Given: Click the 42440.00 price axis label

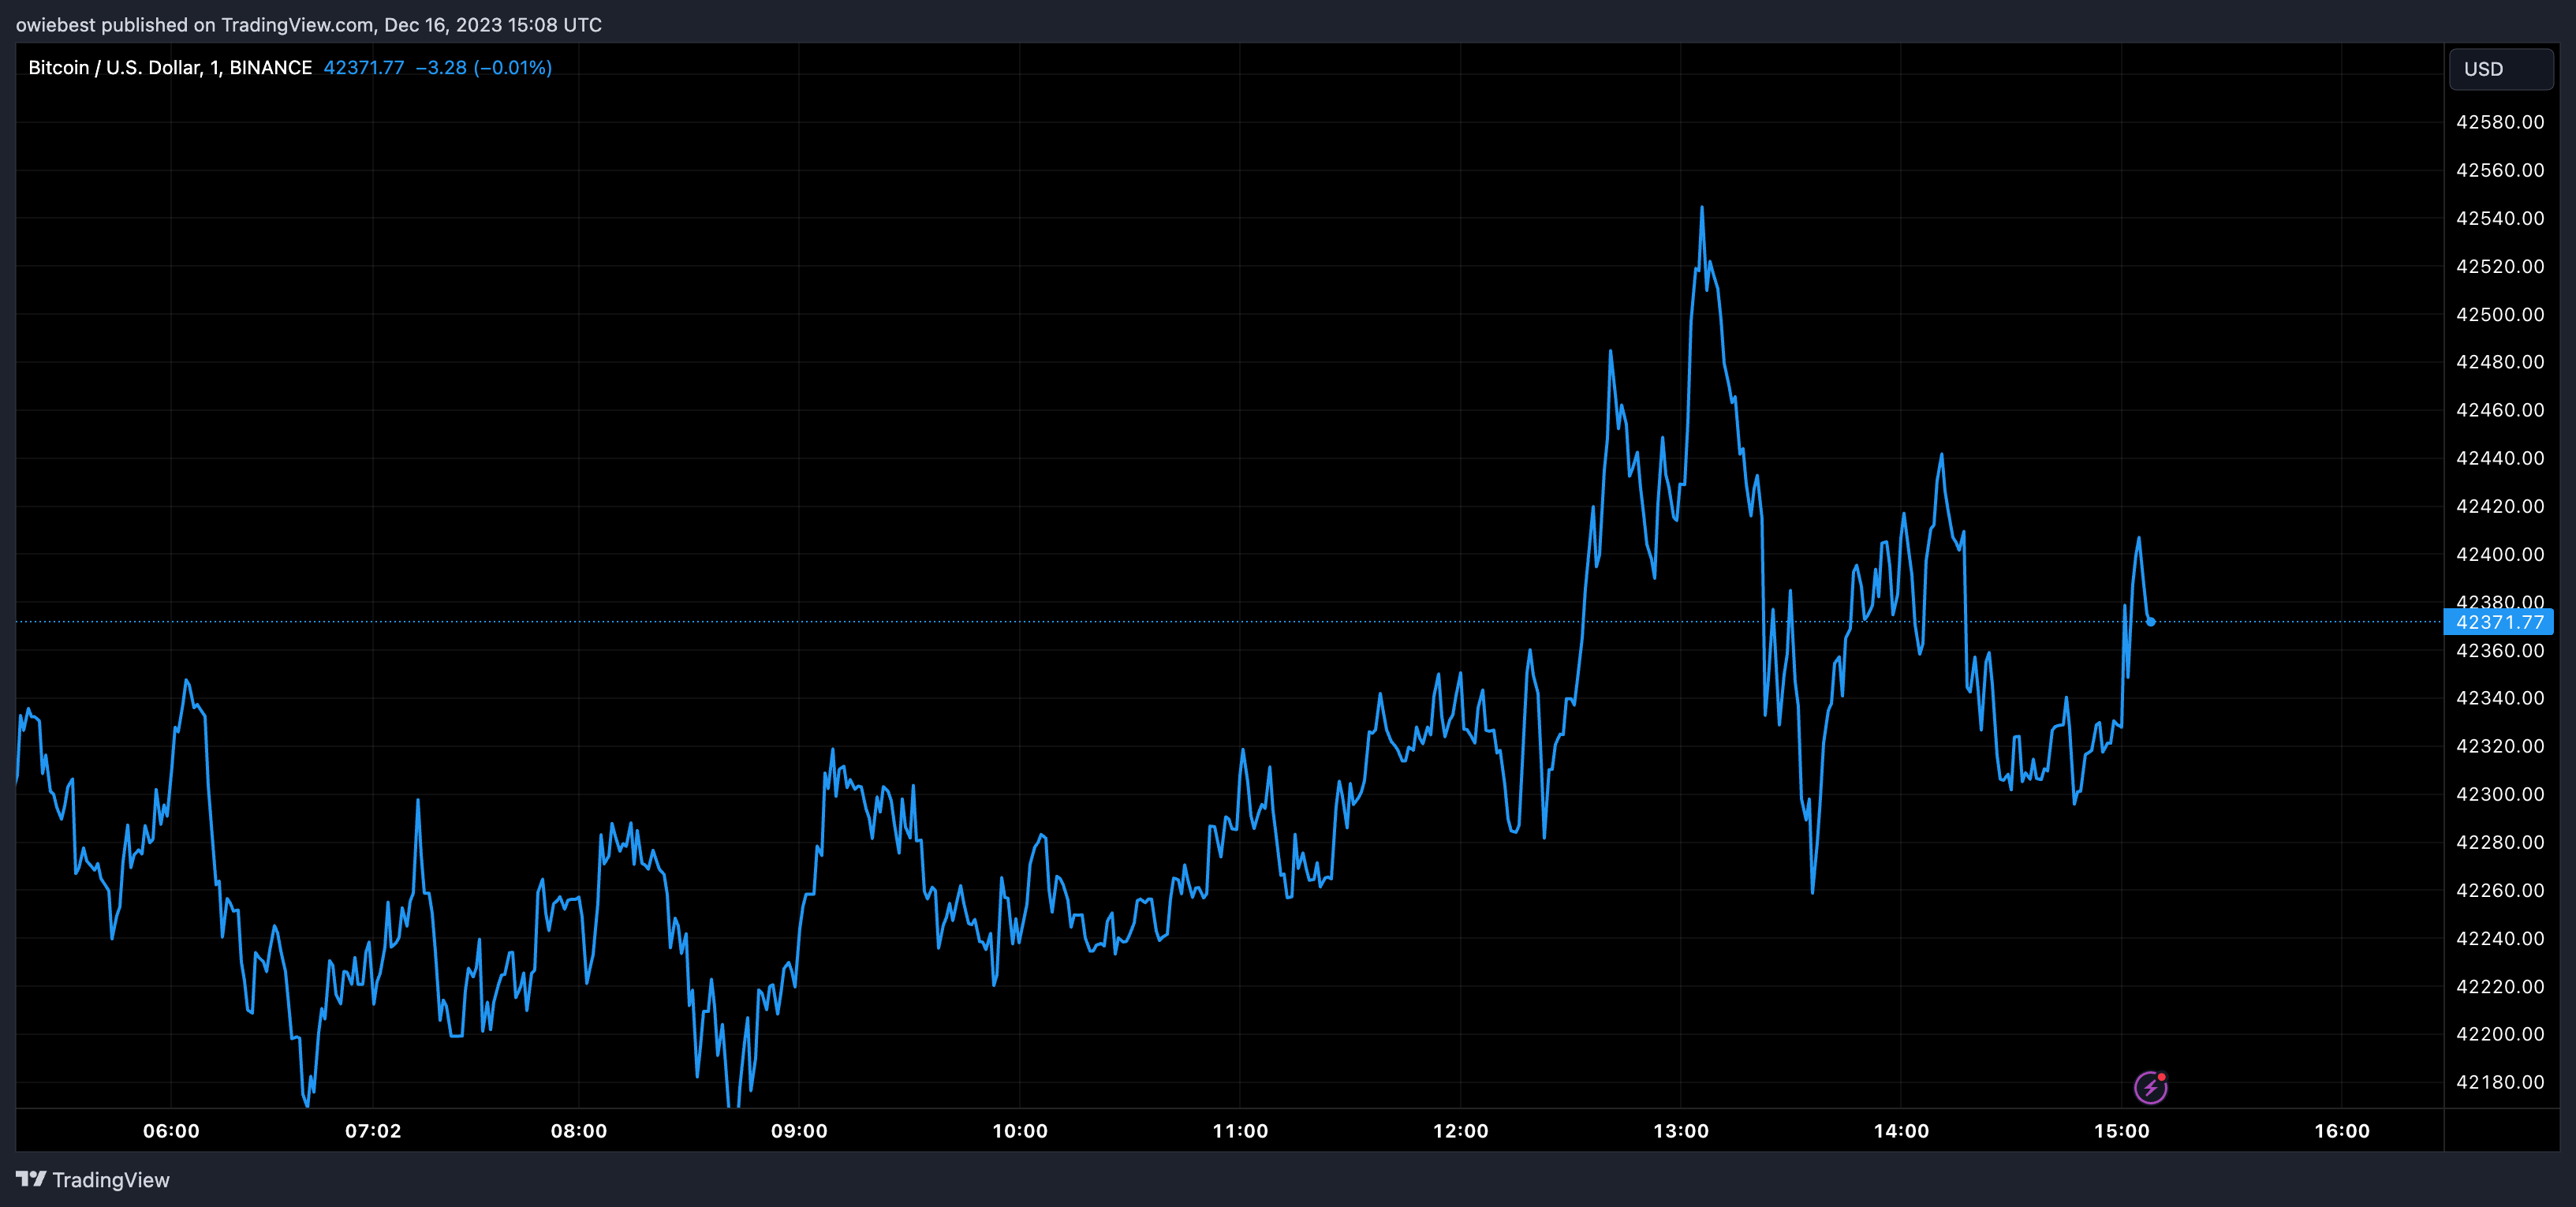Looking at the screenshot, I should (2500, 458).
